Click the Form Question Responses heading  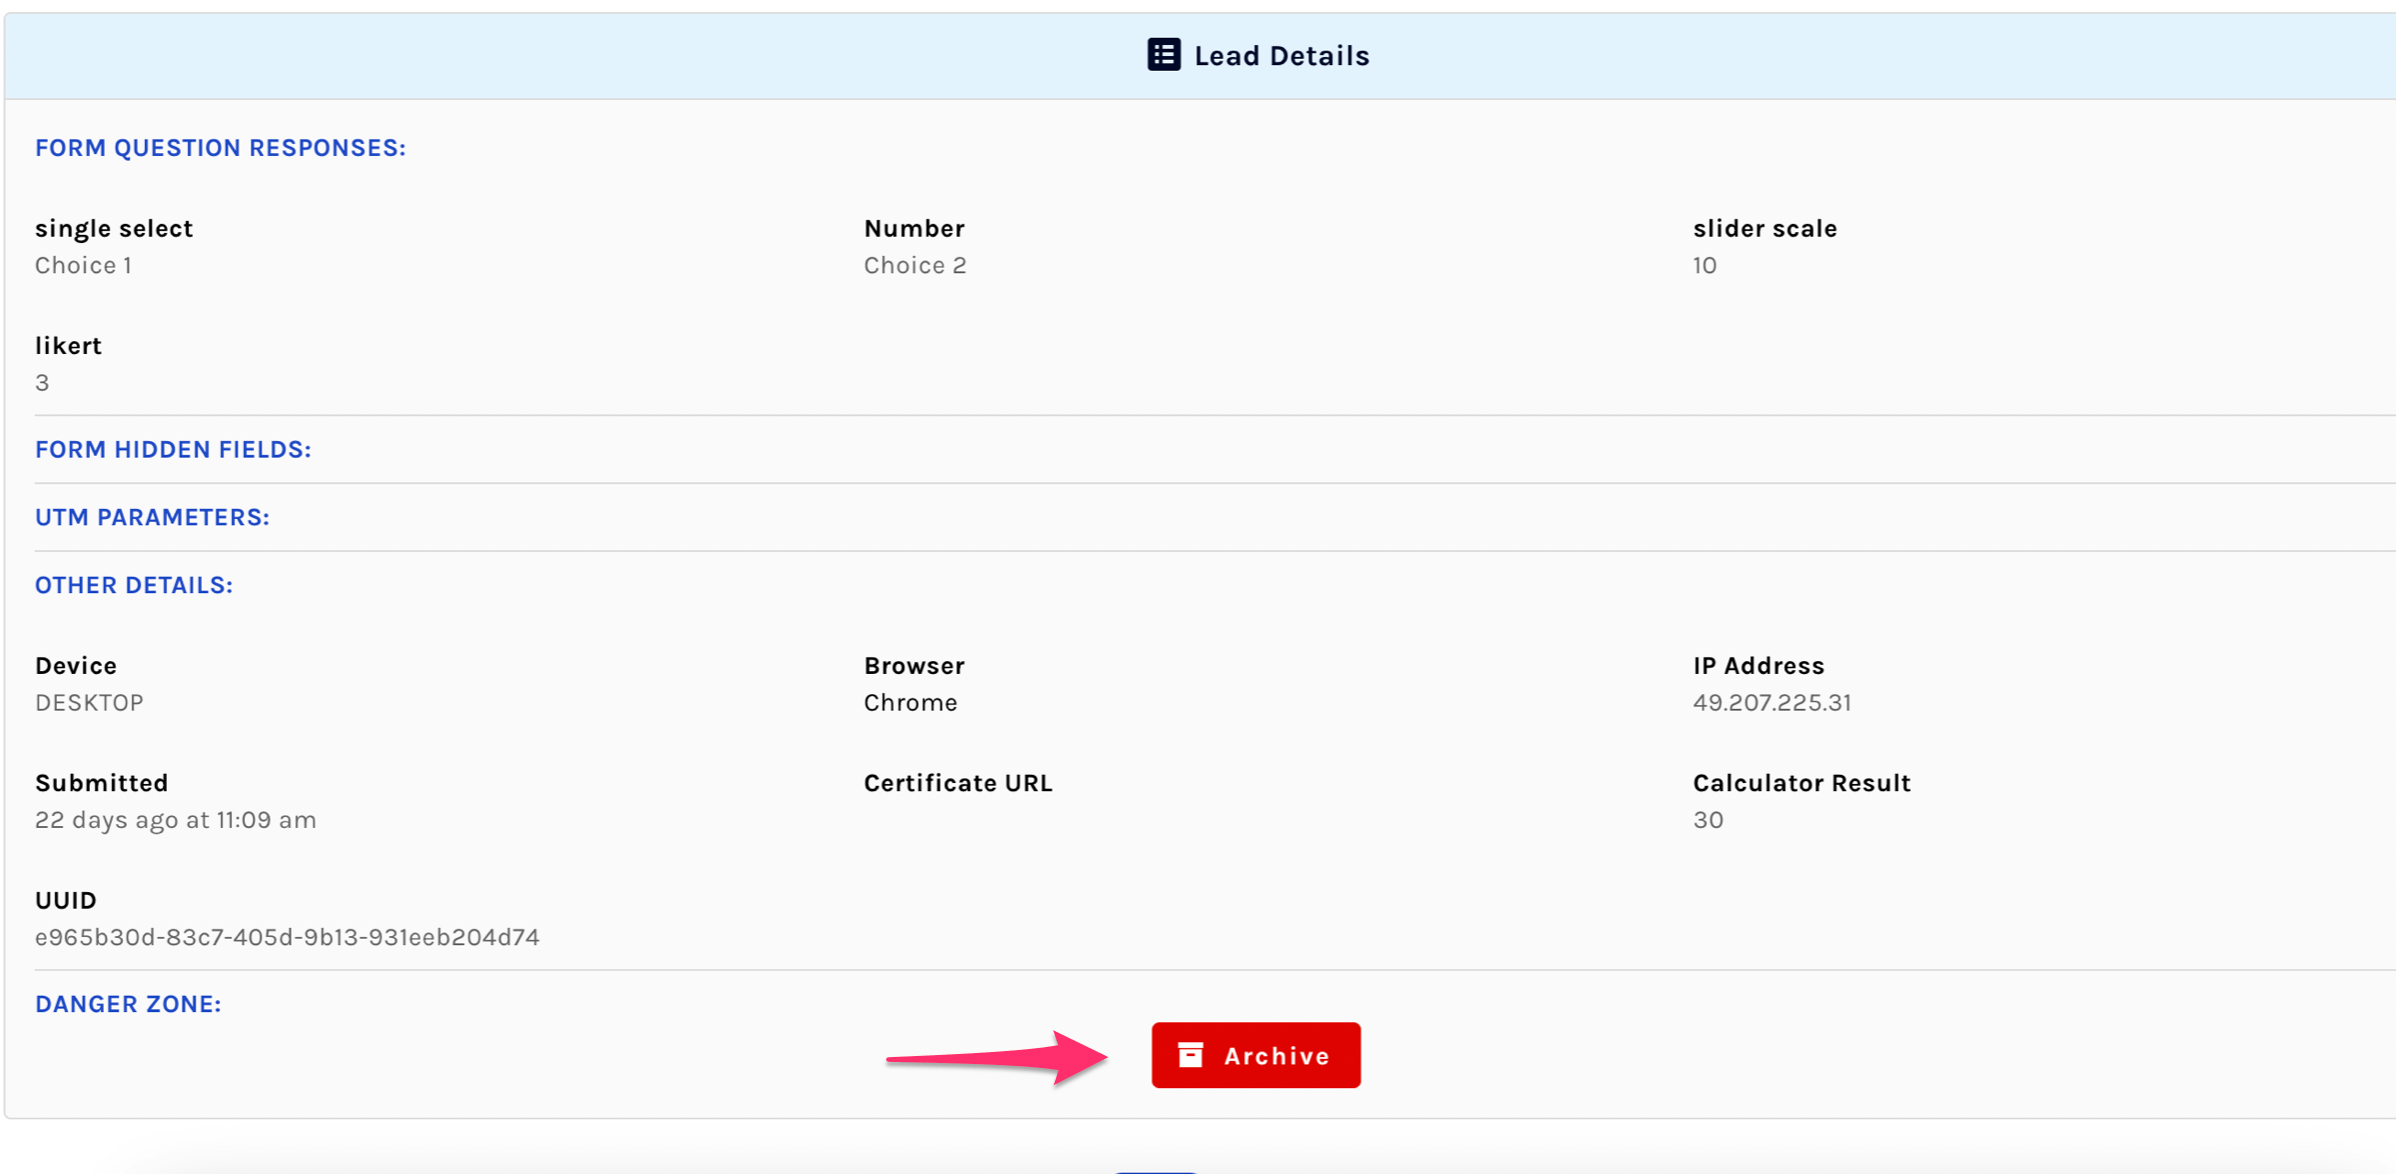point(220,148)
